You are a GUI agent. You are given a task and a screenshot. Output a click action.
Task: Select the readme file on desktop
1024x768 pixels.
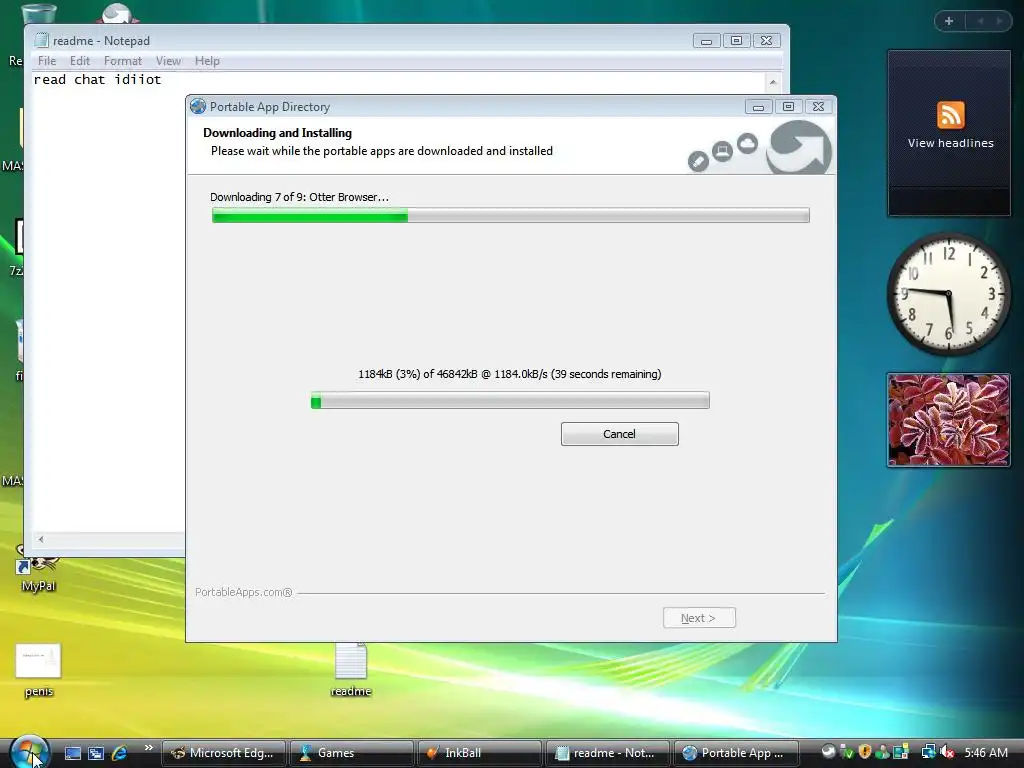[351, 670]
